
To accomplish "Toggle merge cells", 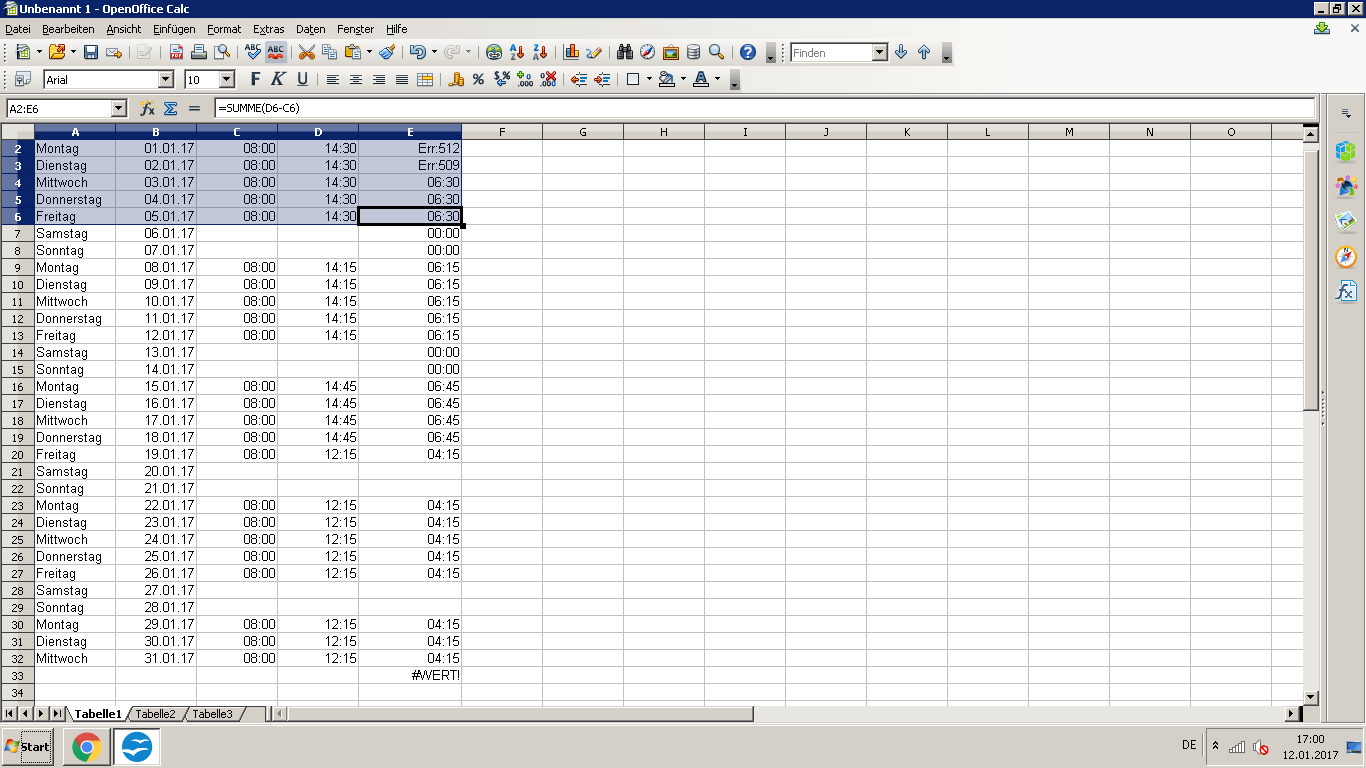I will coord(425,79).
